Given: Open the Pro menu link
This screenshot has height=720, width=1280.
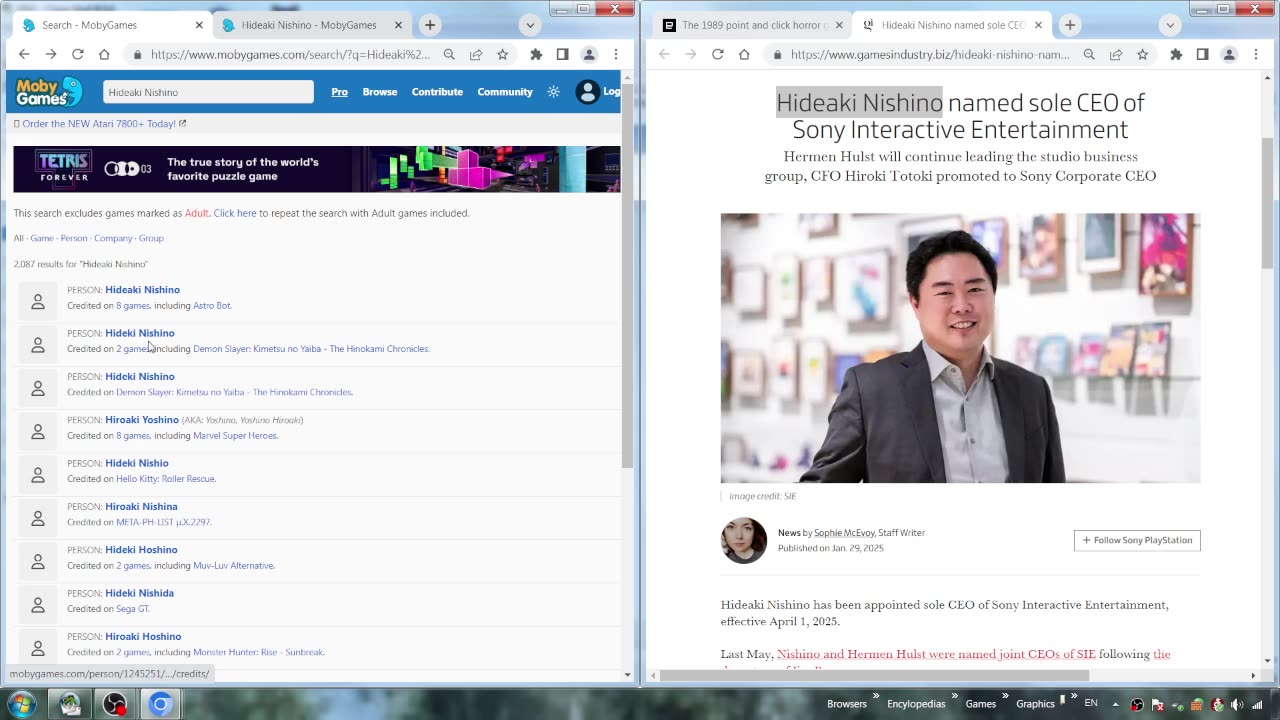Looking at the screenshot, I should point(340,92).
